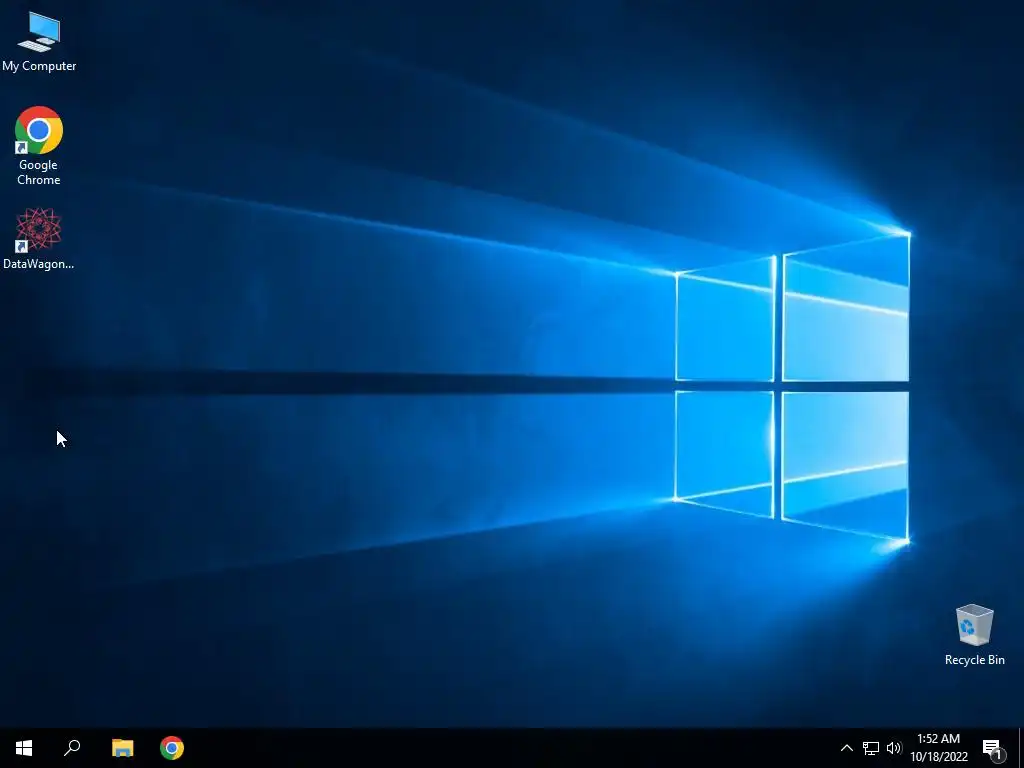Select the DataWagon desktop shortcut
The width and height of the screenshot is (1024, 768).
39,238
